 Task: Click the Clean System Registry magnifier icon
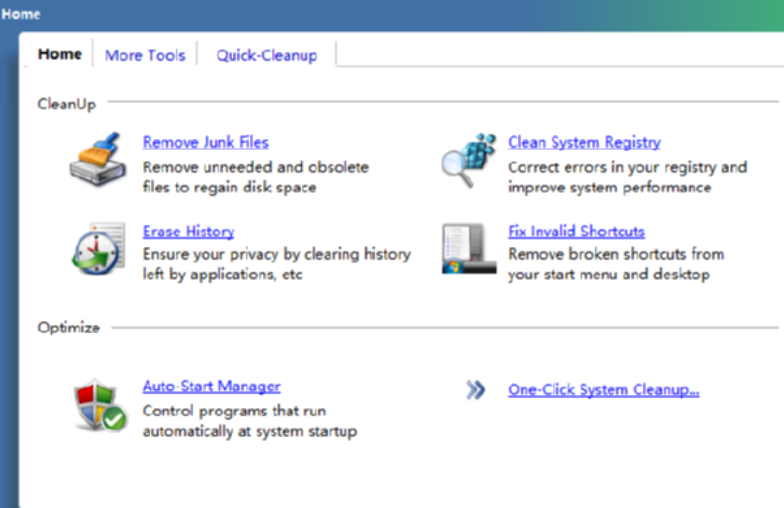pyautogui.click(x=468, y=160)
